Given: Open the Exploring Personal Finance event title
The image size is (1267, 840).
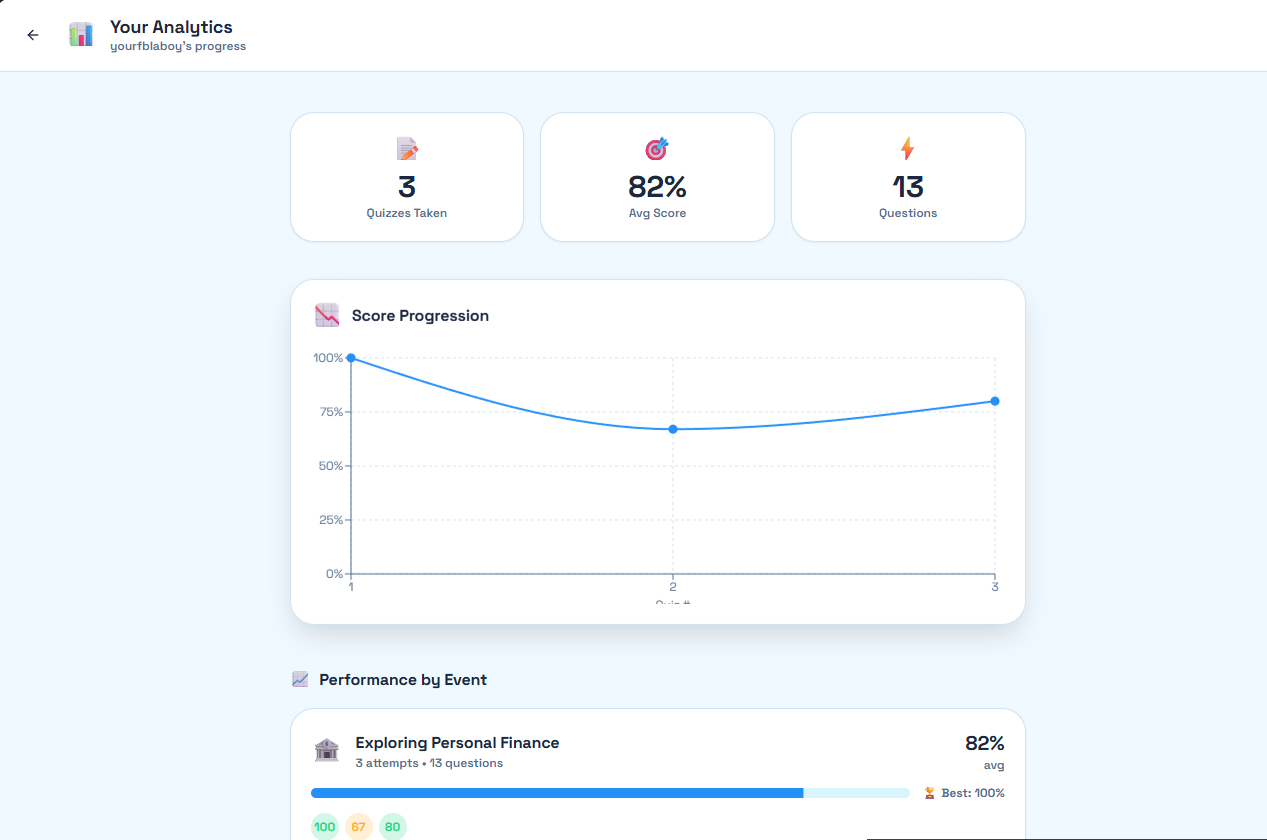Looking at the screenshot, I should (x=457, y=743).
